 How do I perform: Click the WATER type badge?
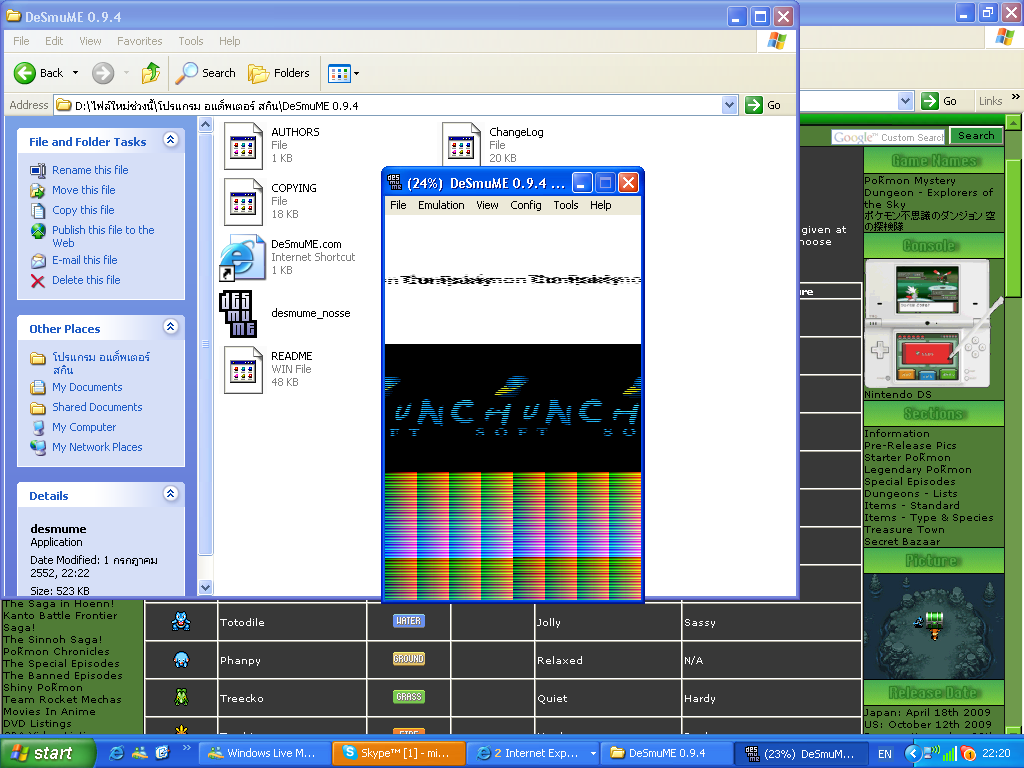(409, 621)
